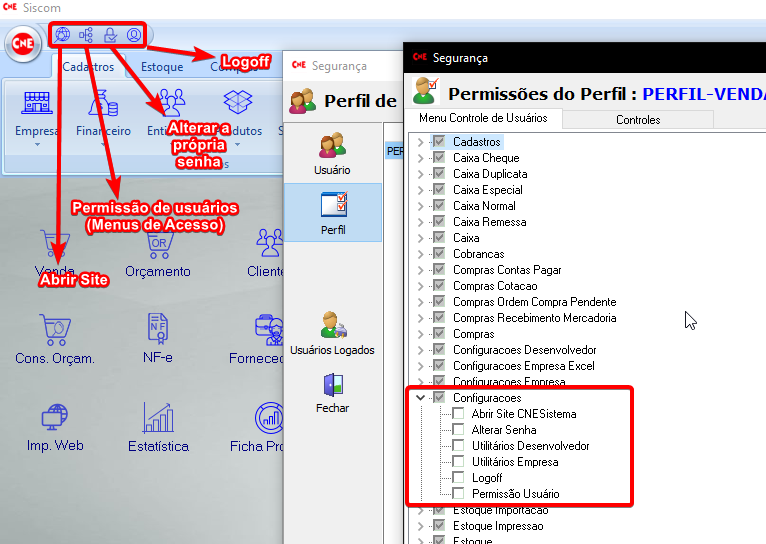Switch to the Controles tab
The image size is (766, 544).
pyautogui.click(x=637, y=120)
